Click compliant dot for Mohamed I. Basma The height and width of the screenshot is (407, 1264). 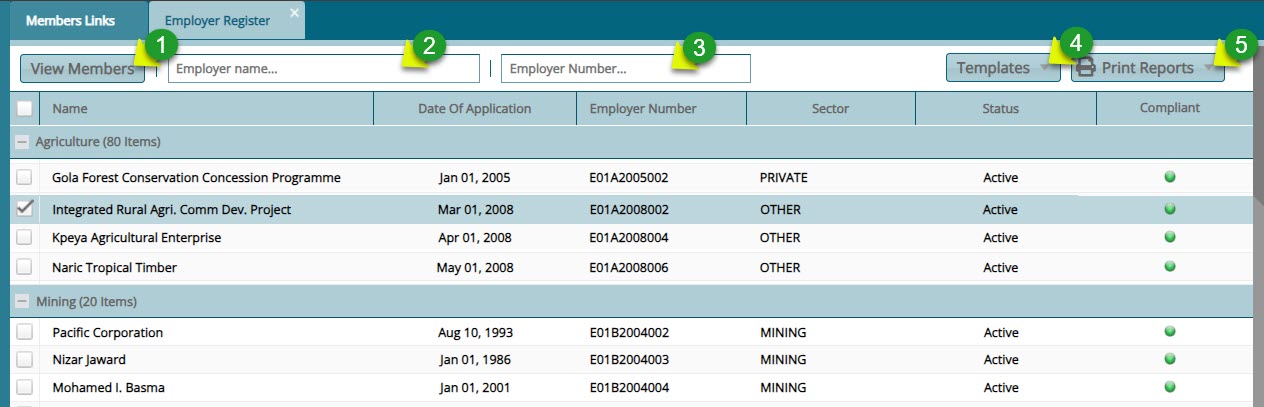click(x=1169, y=387)
